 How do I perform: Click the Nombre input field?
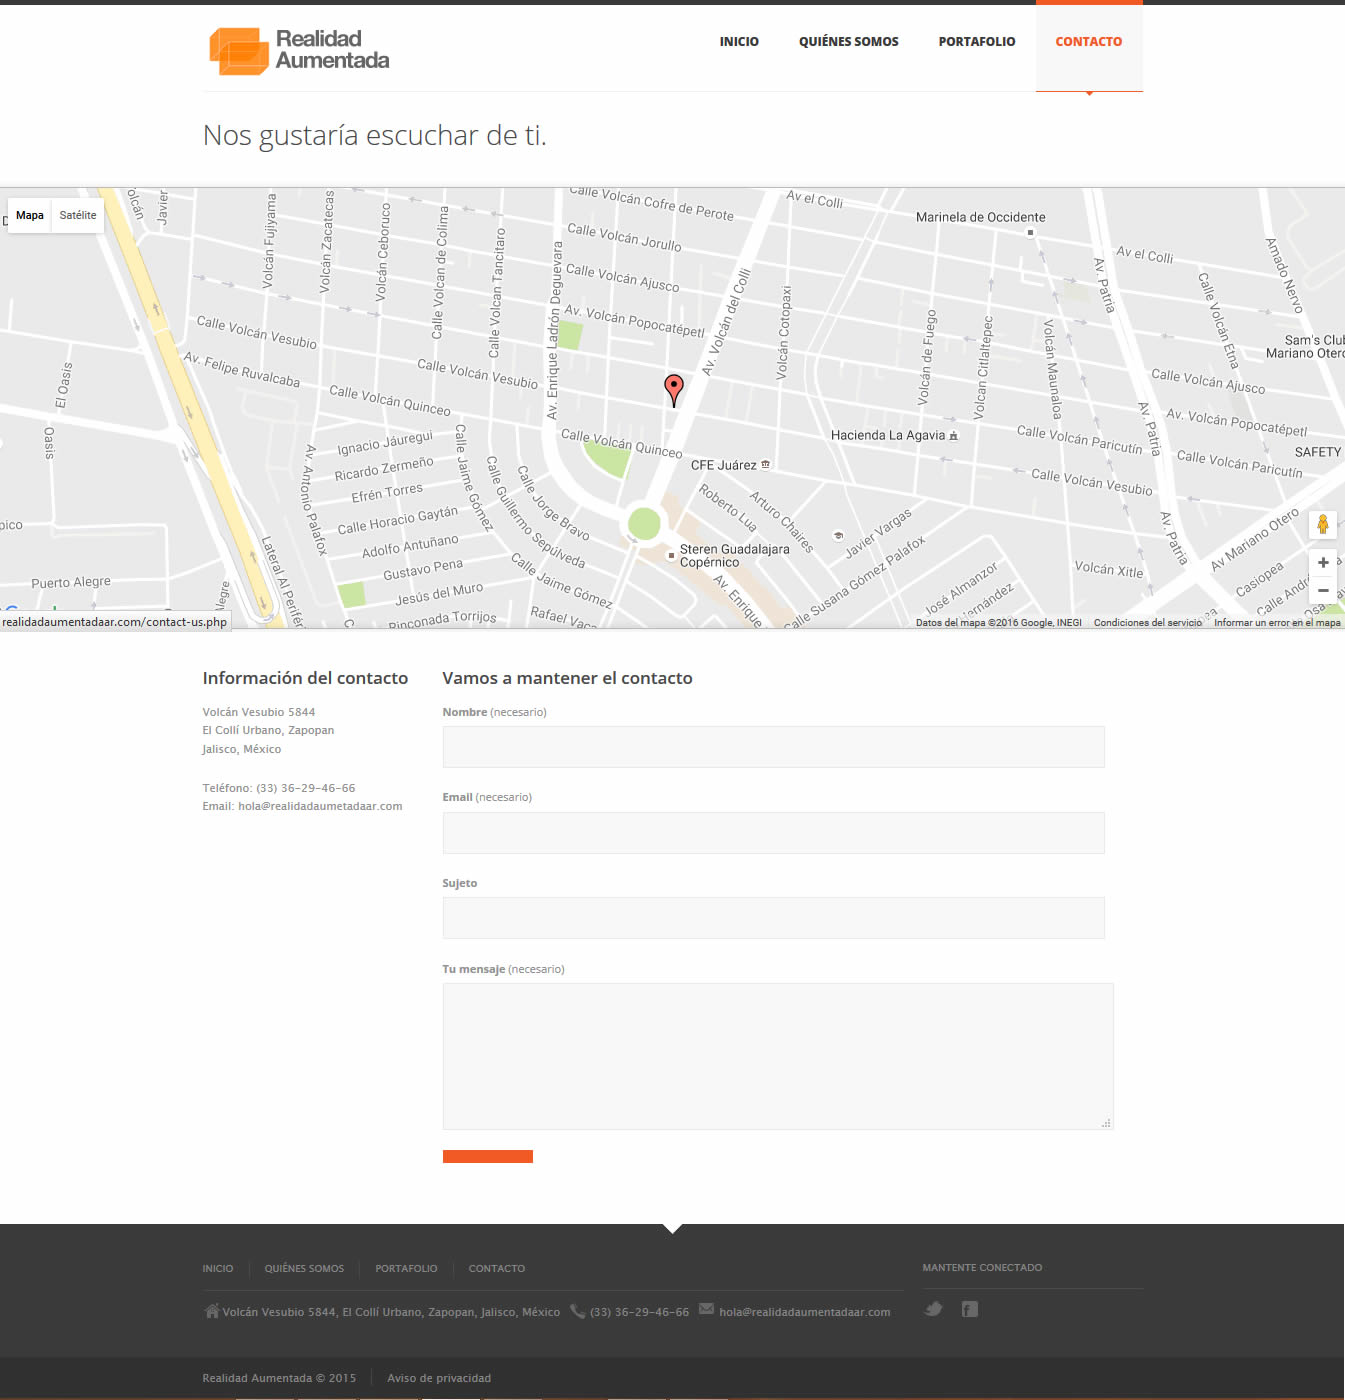click(773, 747)
